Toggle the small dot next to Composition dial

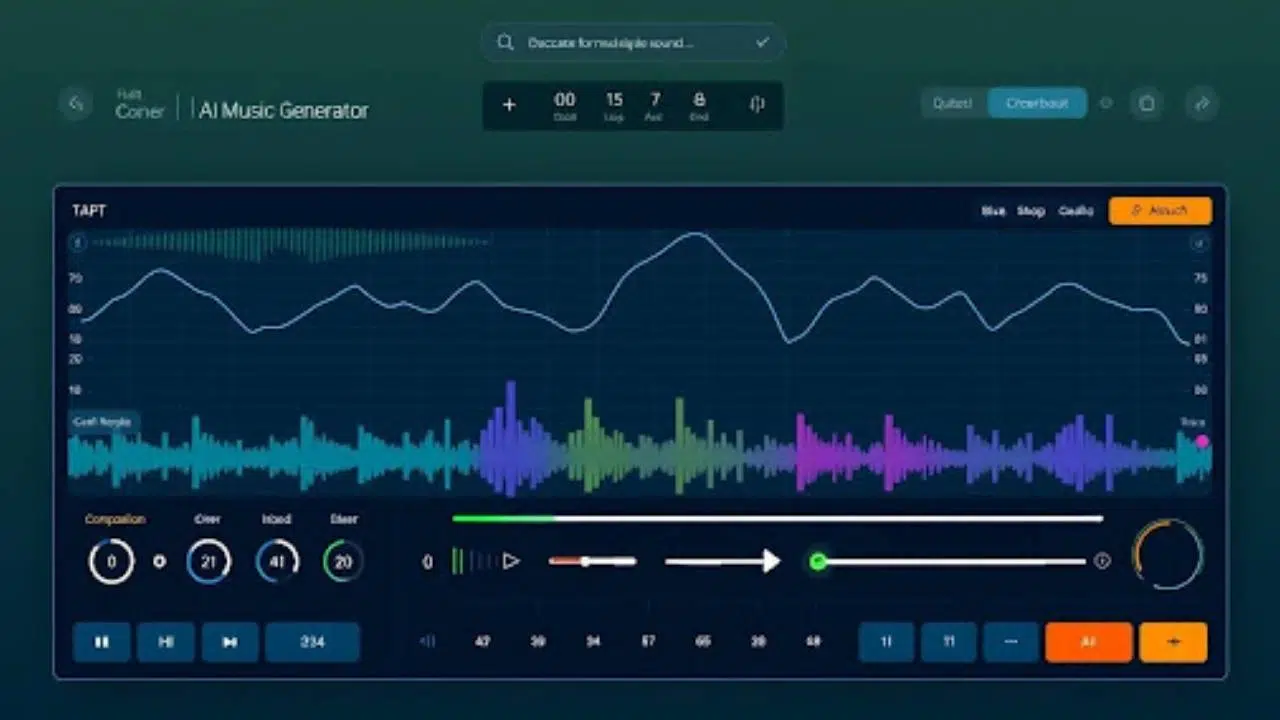tap(159, 561)
